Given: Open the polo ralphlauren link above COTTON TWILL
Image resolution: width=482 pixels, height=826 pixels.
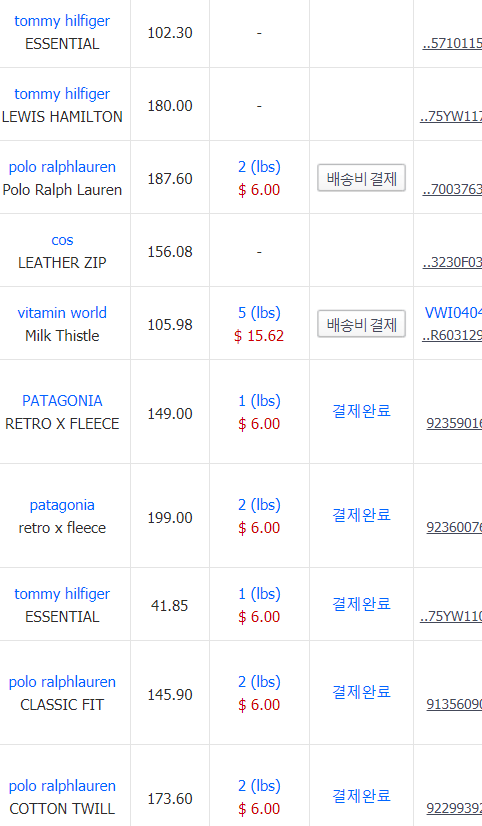Looking at the screenshot, I should point(62,786).
